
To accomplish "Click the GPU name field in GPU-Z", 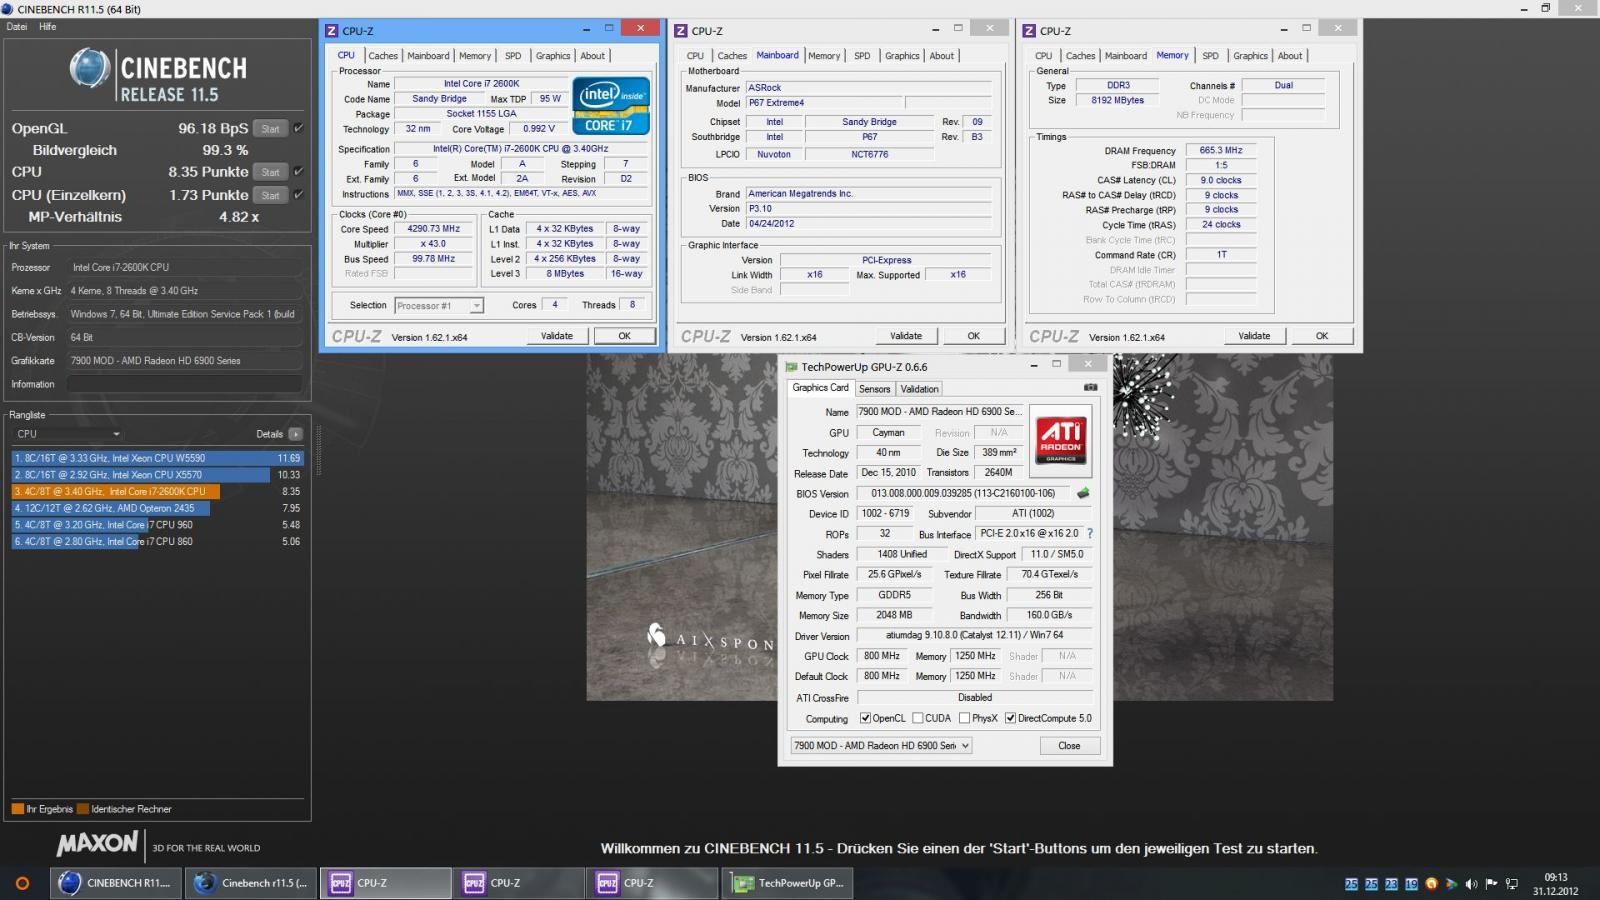I will [x=940, y=411].
